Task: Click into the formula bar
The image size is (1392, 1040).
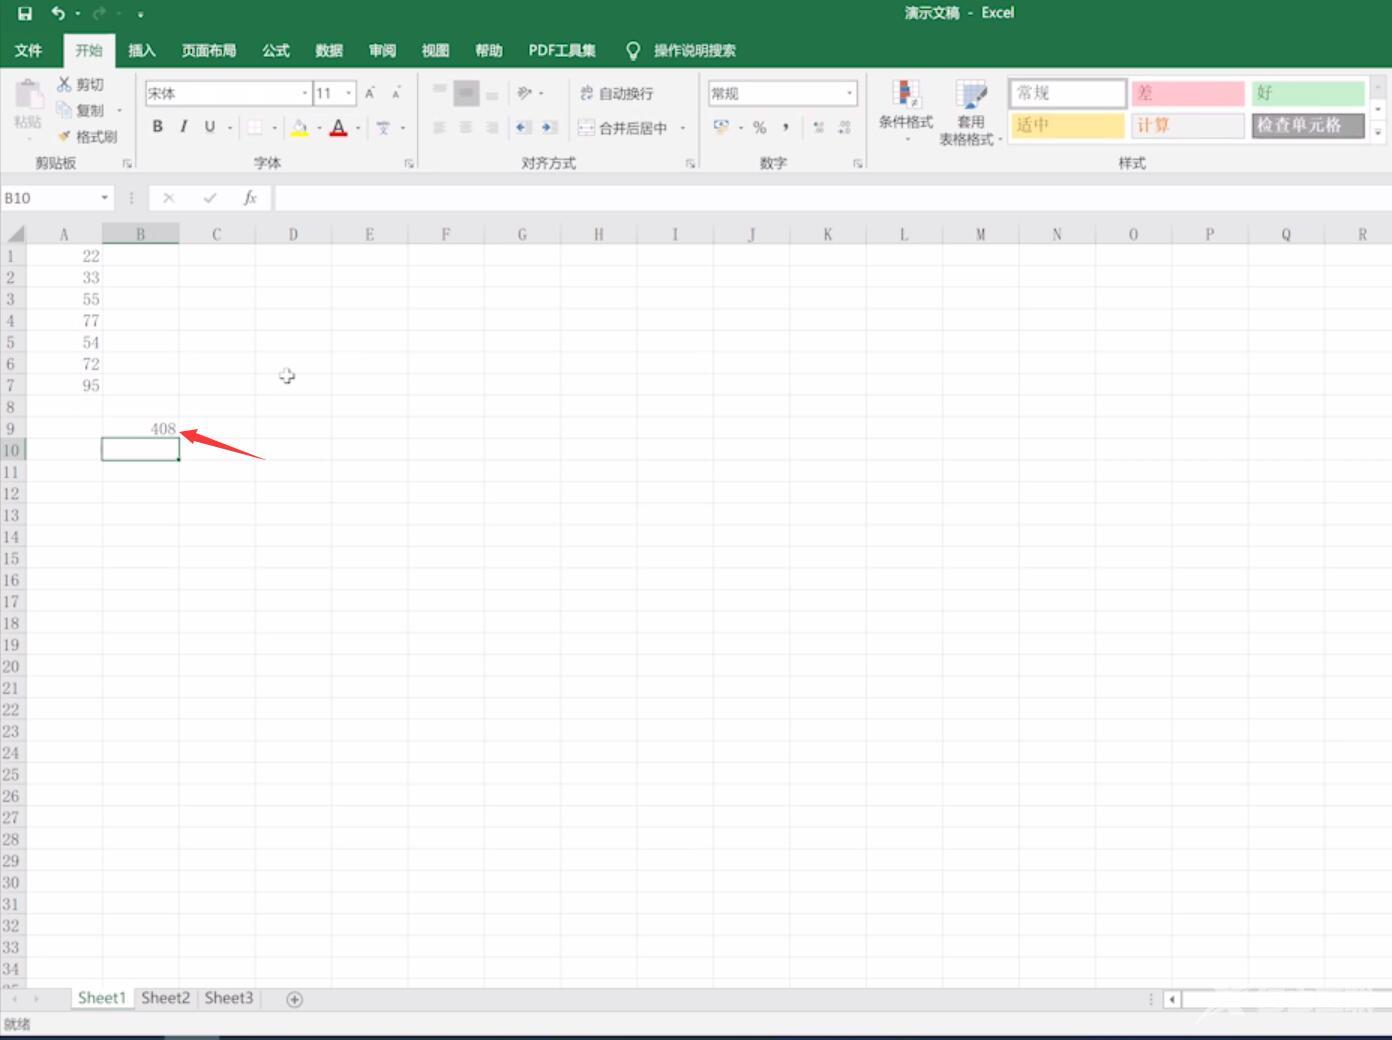Action: [832, 198]
